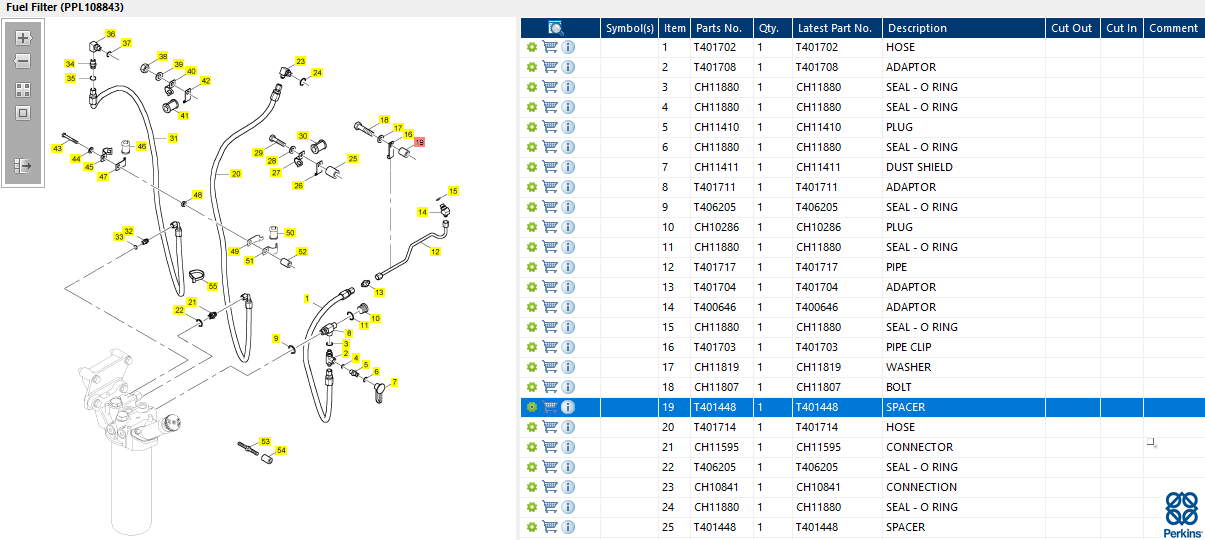Screen dimensions: 1205x540
Task: Click the four-squares grid view icon
Action: (23, 89)
